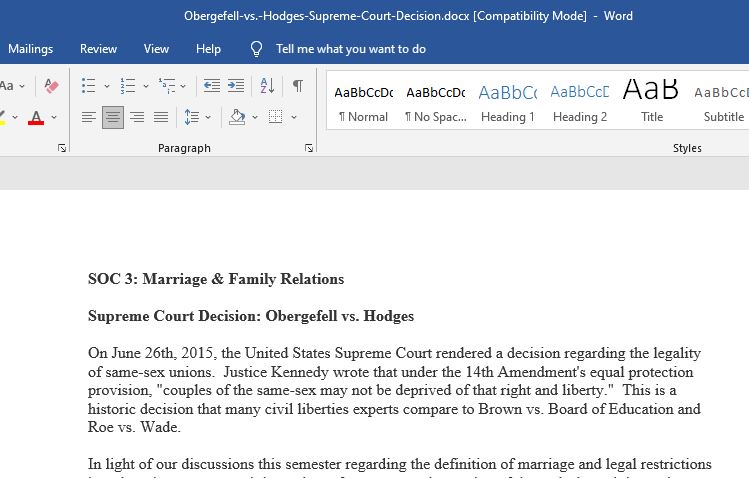The height and width of the screenshot is (478, 749).
Task: Click the heading SOC 3: Marriage & Family Relations
Action: point(216,279)
